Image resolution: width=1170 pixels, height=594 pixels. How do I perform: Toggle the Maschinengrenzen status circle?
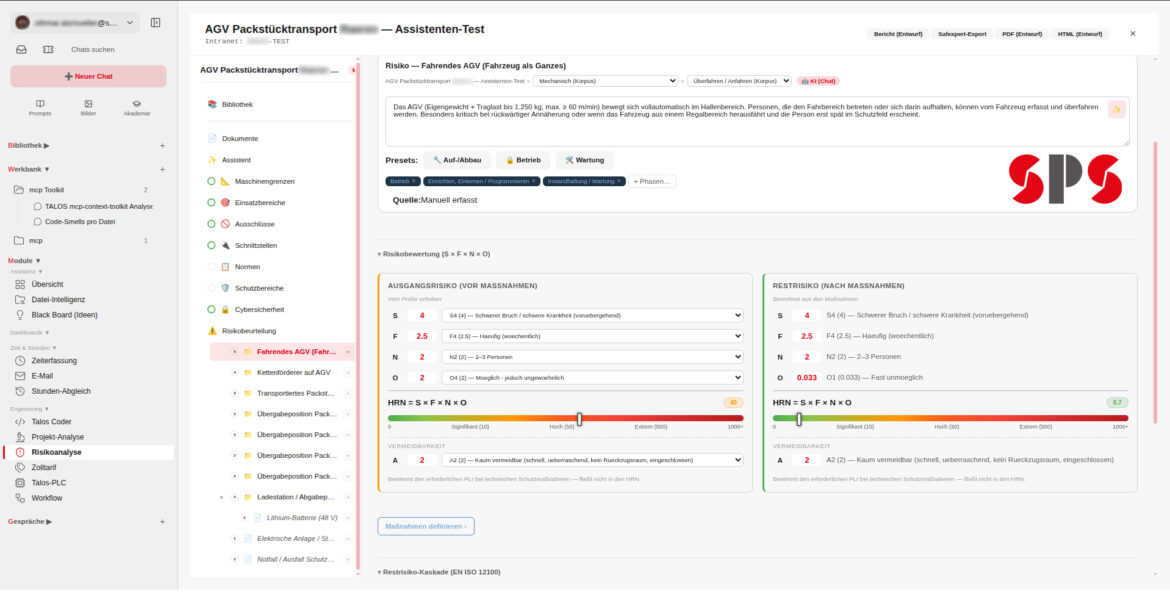click(211, 181)
